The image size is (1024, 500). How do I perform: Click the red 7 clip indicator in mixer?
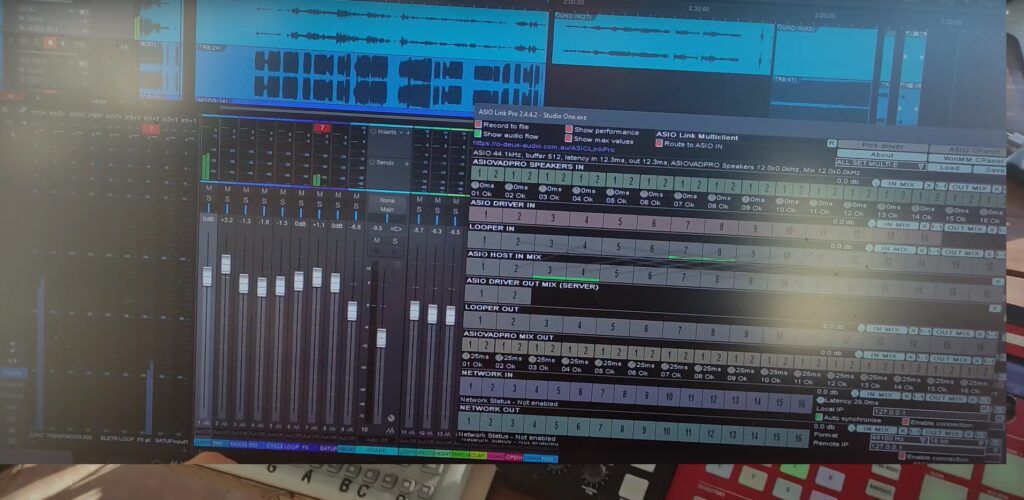pyautogui.click(x=321, y=128)
